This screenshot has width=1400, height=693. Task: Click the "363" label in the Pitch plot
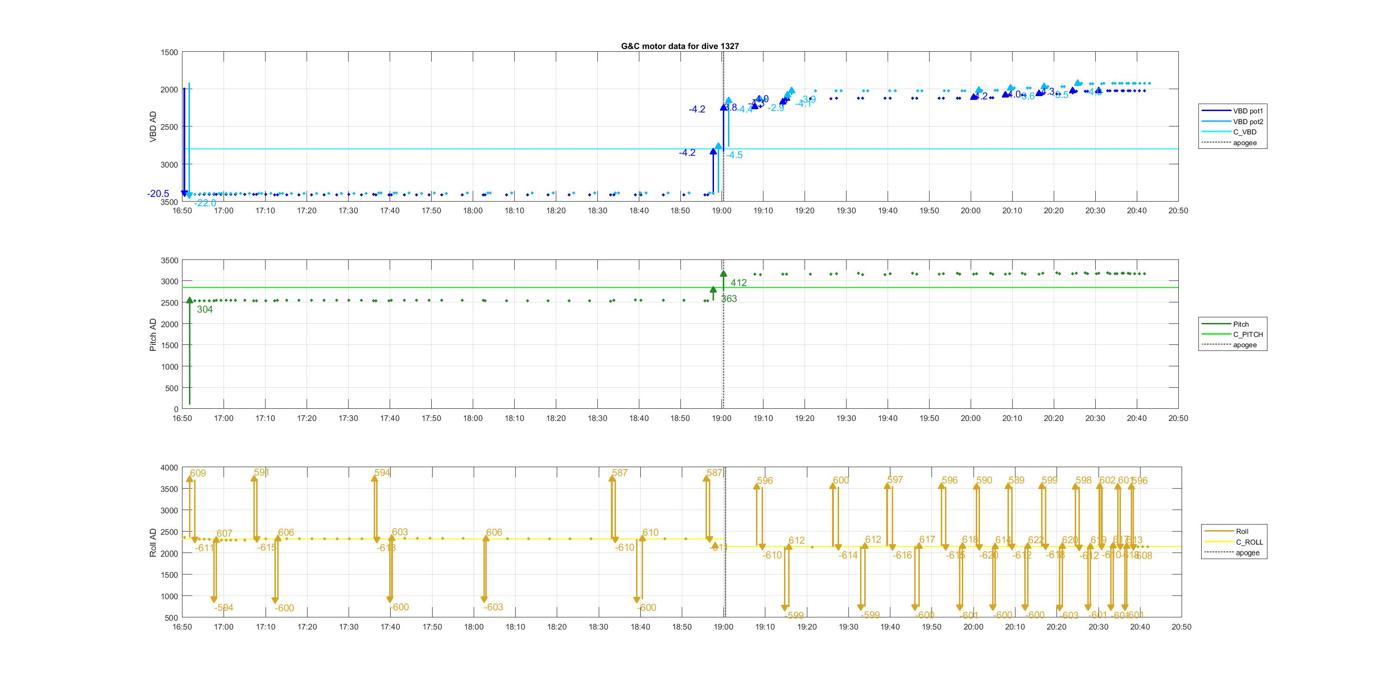point(729,299)
